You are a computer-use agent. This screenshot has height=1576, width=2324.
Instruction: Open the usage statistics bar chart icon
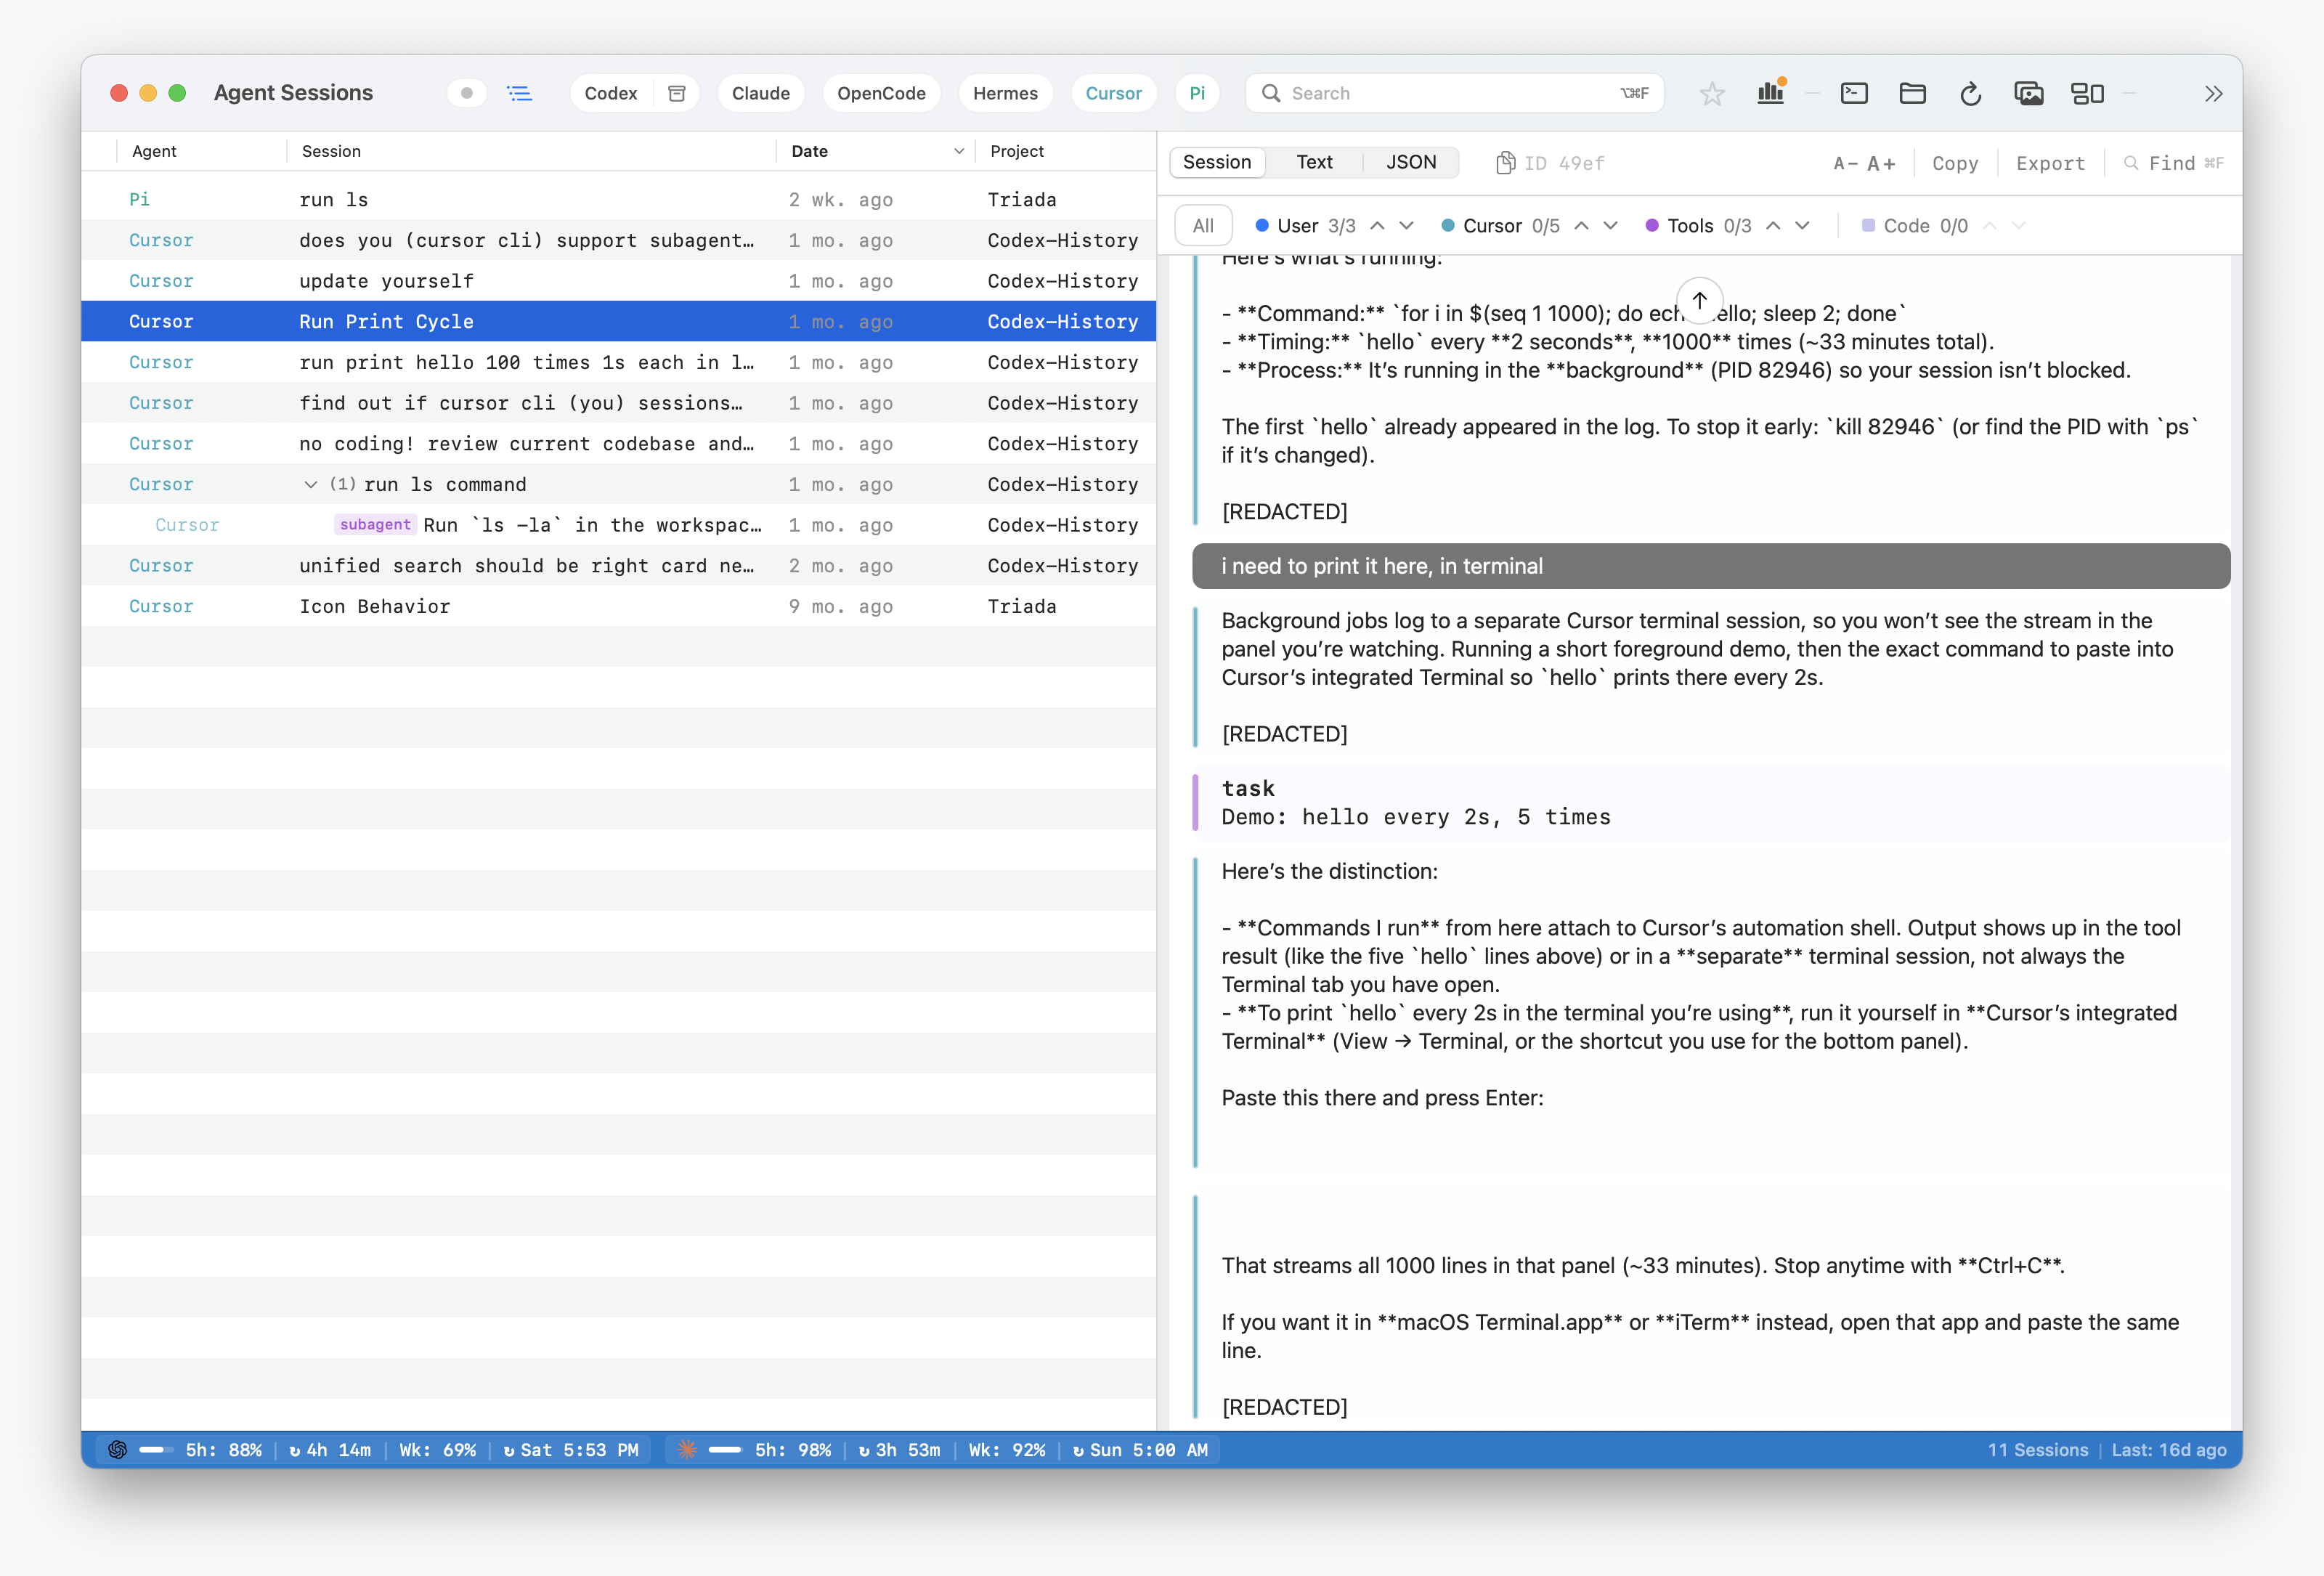tap(1771, 93)
